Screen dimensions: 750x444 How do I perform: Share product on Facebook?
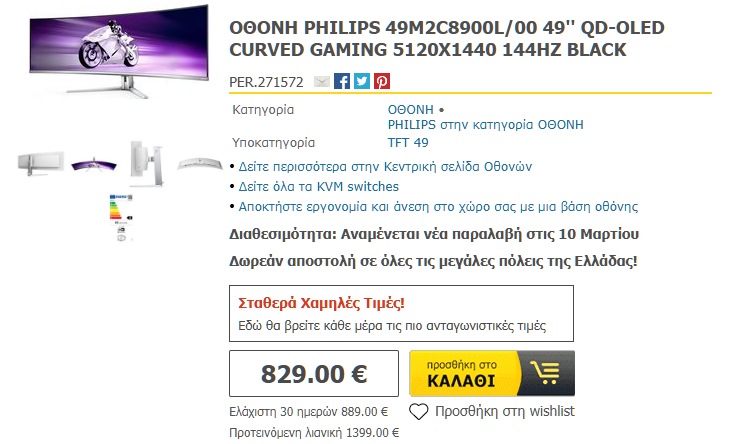coord(342,82)
